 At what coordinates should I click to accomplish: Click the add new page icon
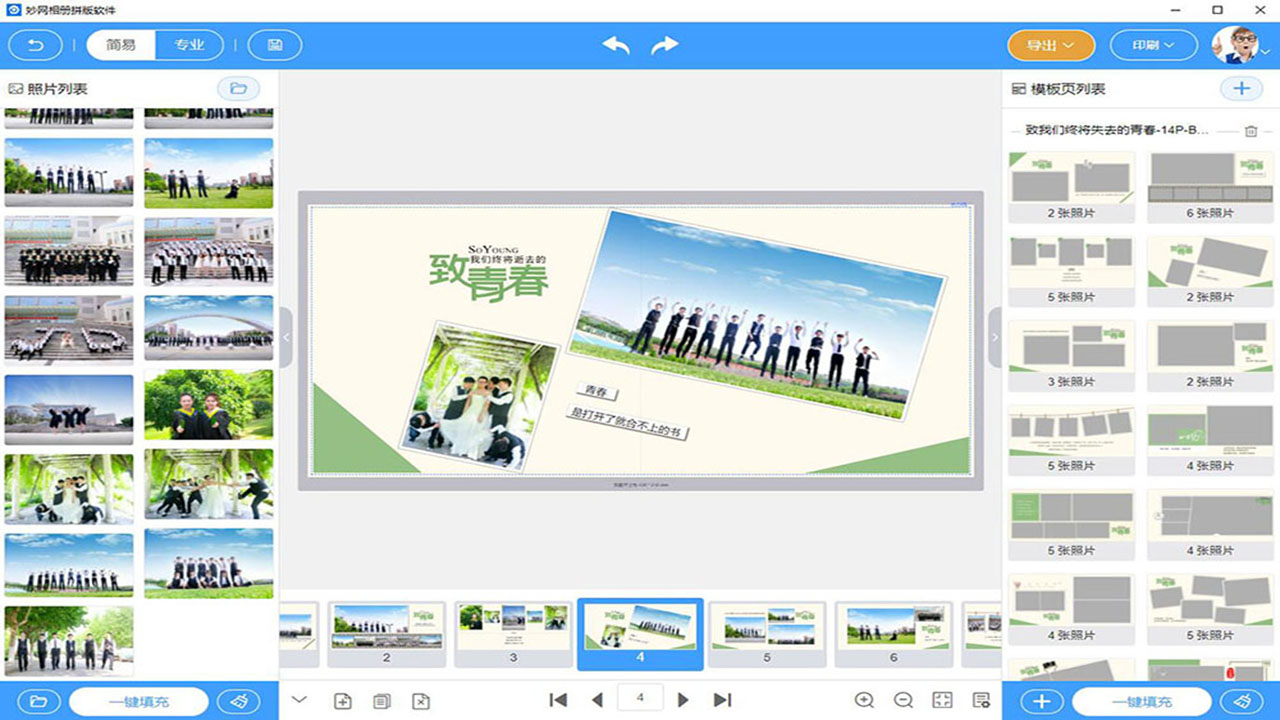(x=342, y=701)
